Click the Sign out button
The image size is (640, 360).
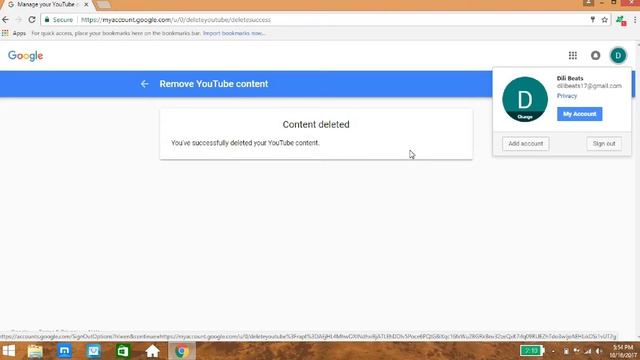(604, 144)
